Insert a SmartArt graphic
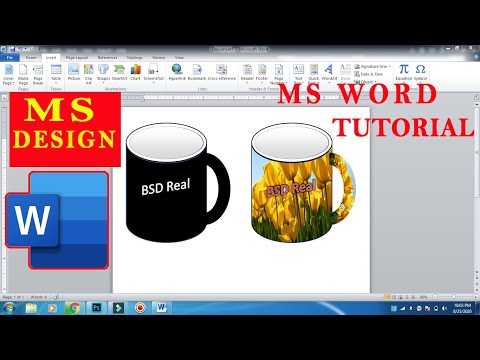Viewport: 480px width, 360px height. [x=119, y=72]
